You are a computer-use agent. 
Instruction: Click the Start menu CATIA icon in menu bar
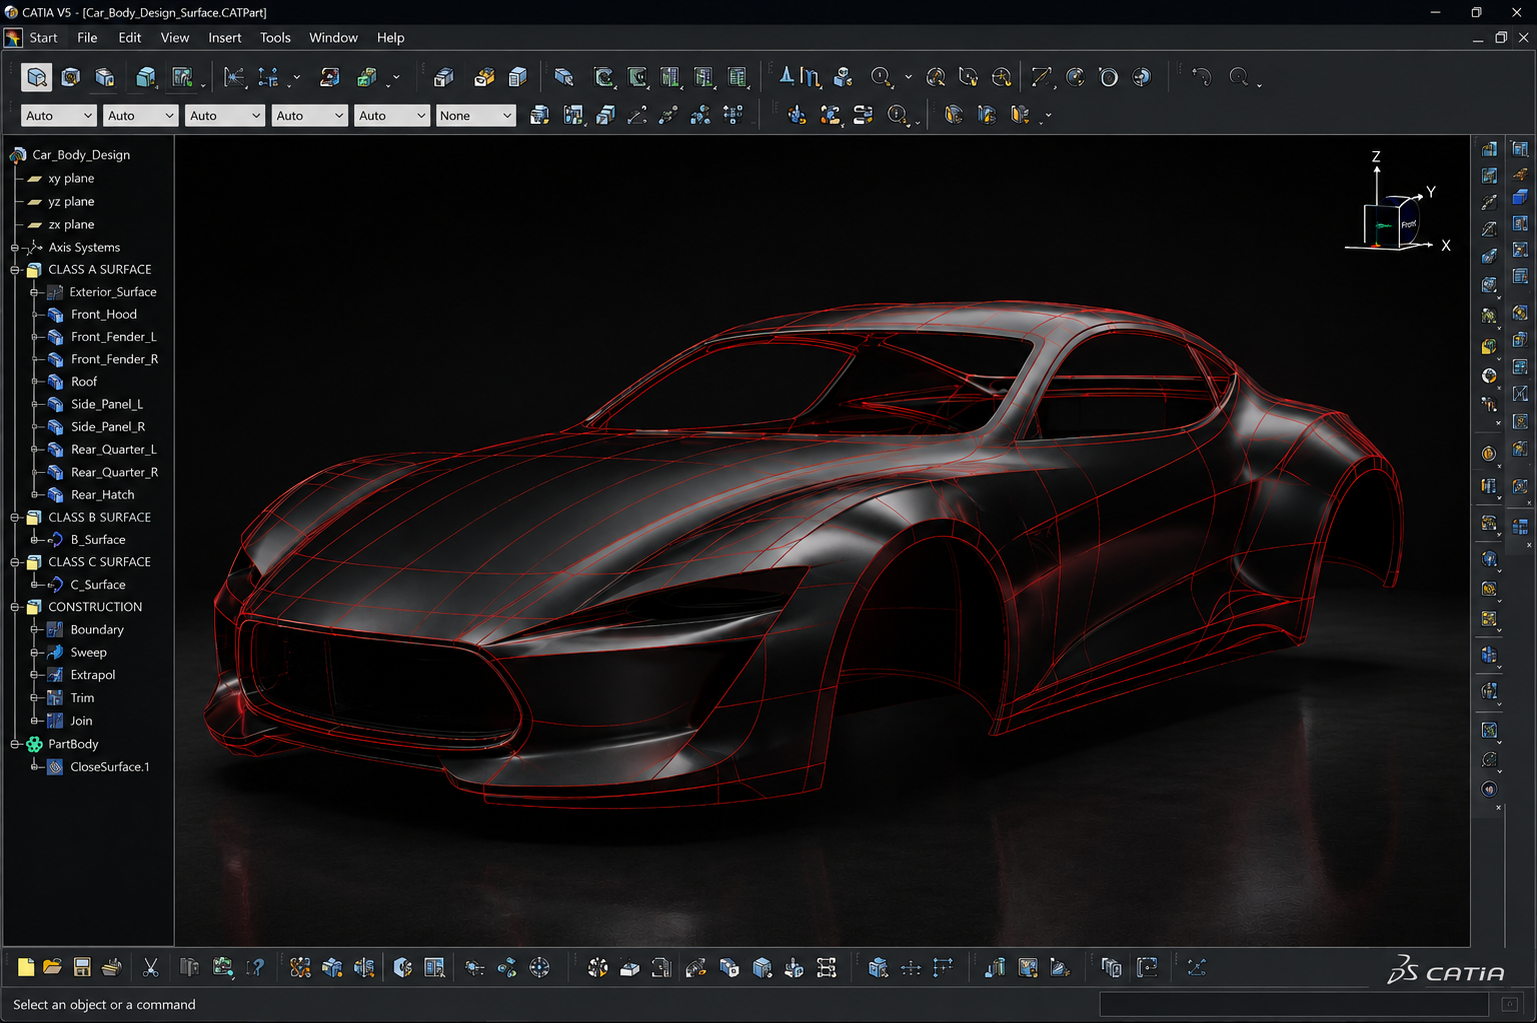[13, 38]
